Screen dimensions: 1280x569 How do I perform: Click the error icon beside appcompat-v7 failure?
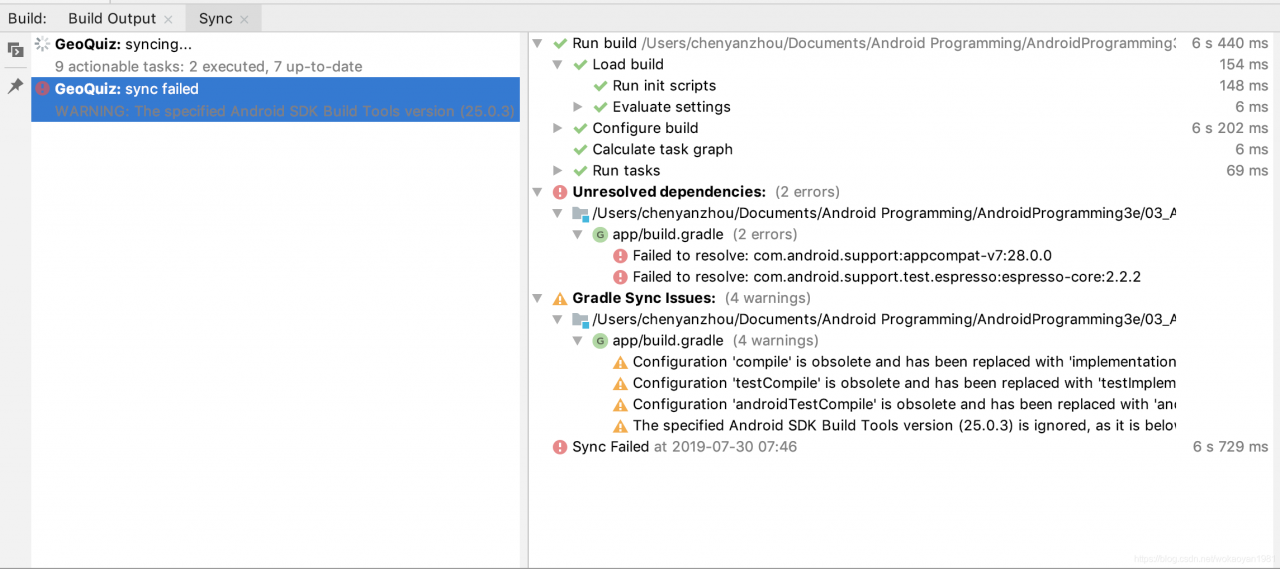coord(620,256)
